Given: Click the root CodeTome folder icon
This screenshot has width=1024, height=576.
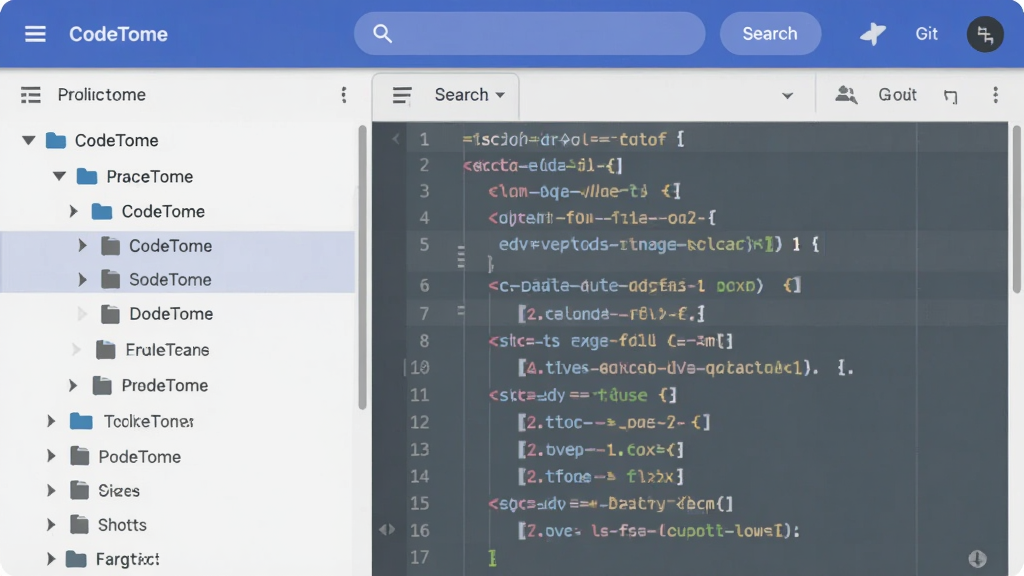Looking at the screenshot, I should point(56,140).
